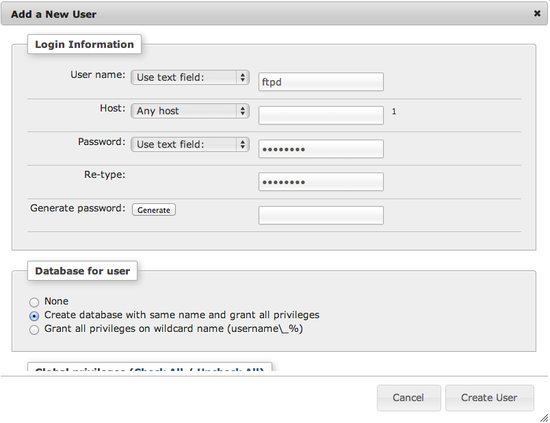Click the dialog resize grip icon
The width and height of the screenshot is (550, 423).
(x=544, y=418)
